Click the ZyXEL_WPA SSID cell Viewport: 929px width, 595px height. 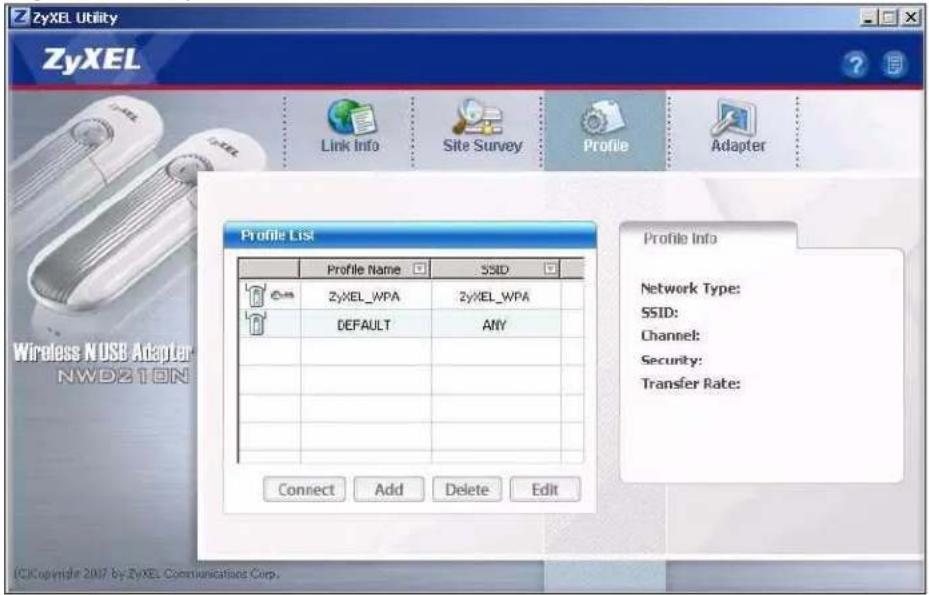(495, 296)
